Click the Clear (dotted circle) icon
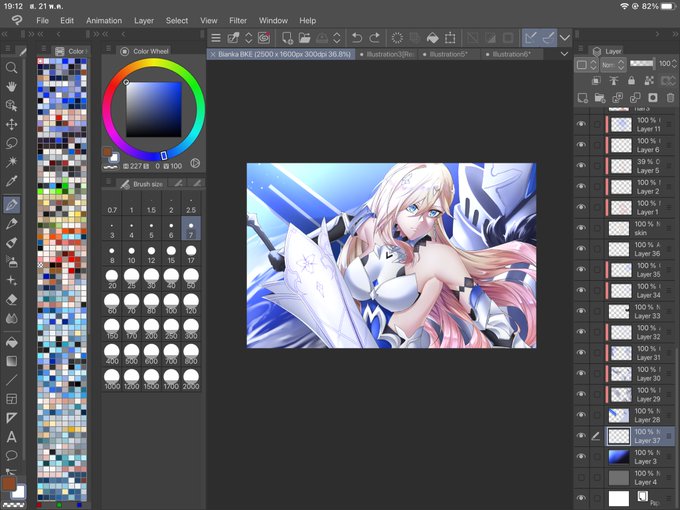This screenshot has width=680, height=510. 397,38
